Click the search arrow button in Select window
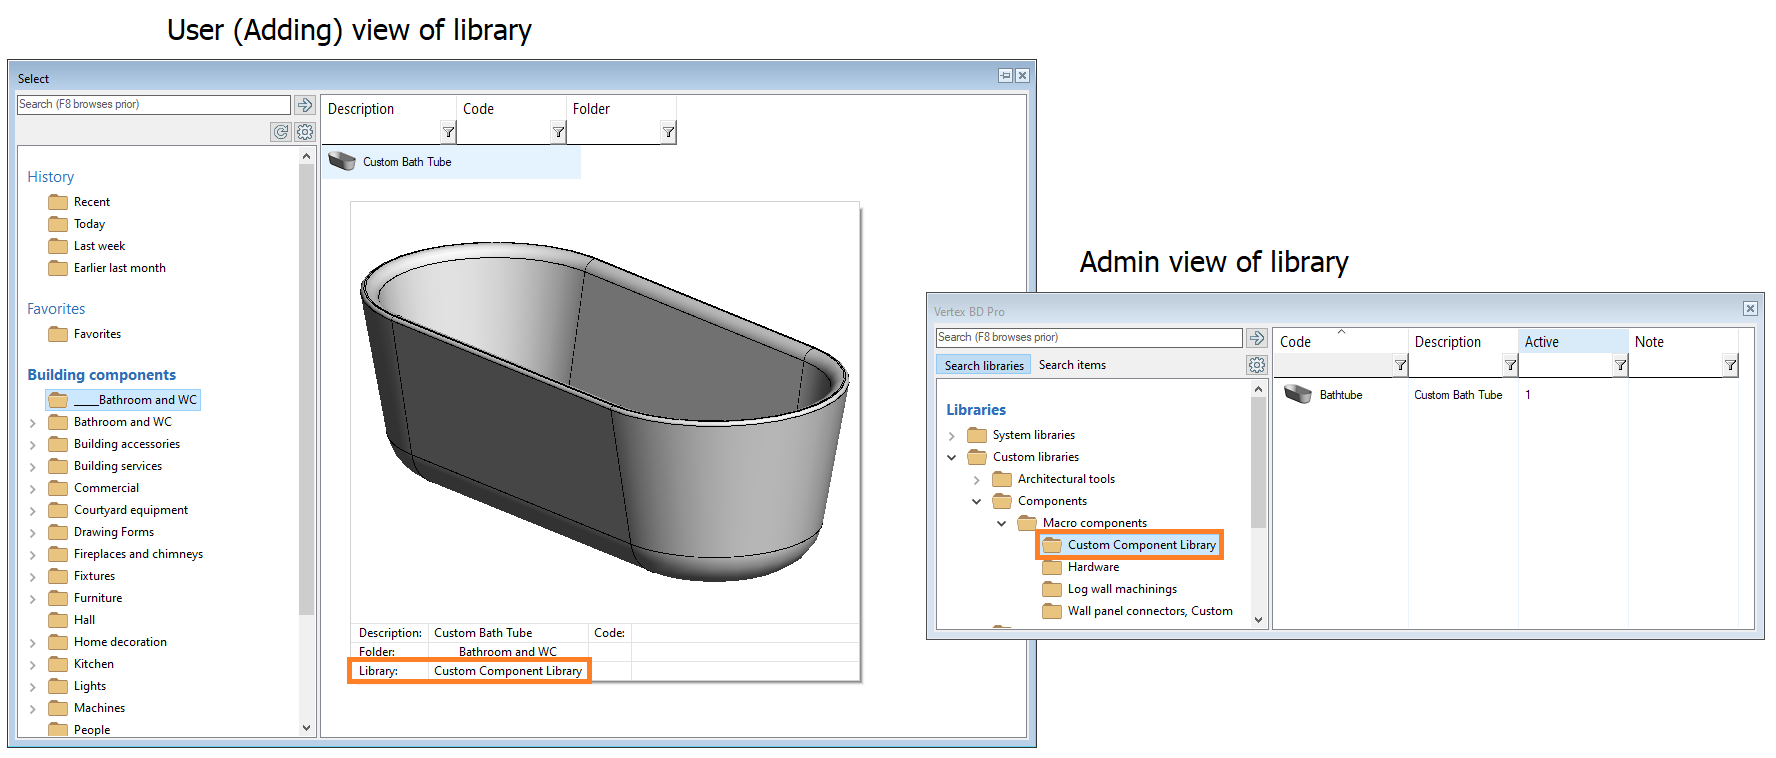The height and width of the screenshot is (758, 1776). (305, 105)
